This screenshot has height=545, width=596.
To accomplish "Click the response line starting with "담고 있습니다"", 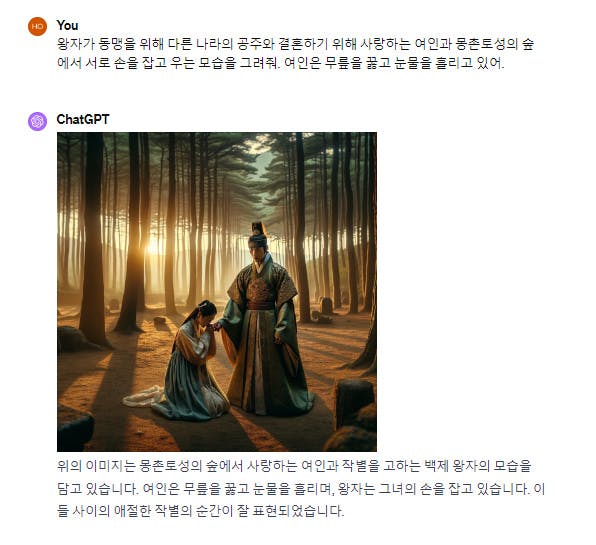I will [x=301, y=489].
